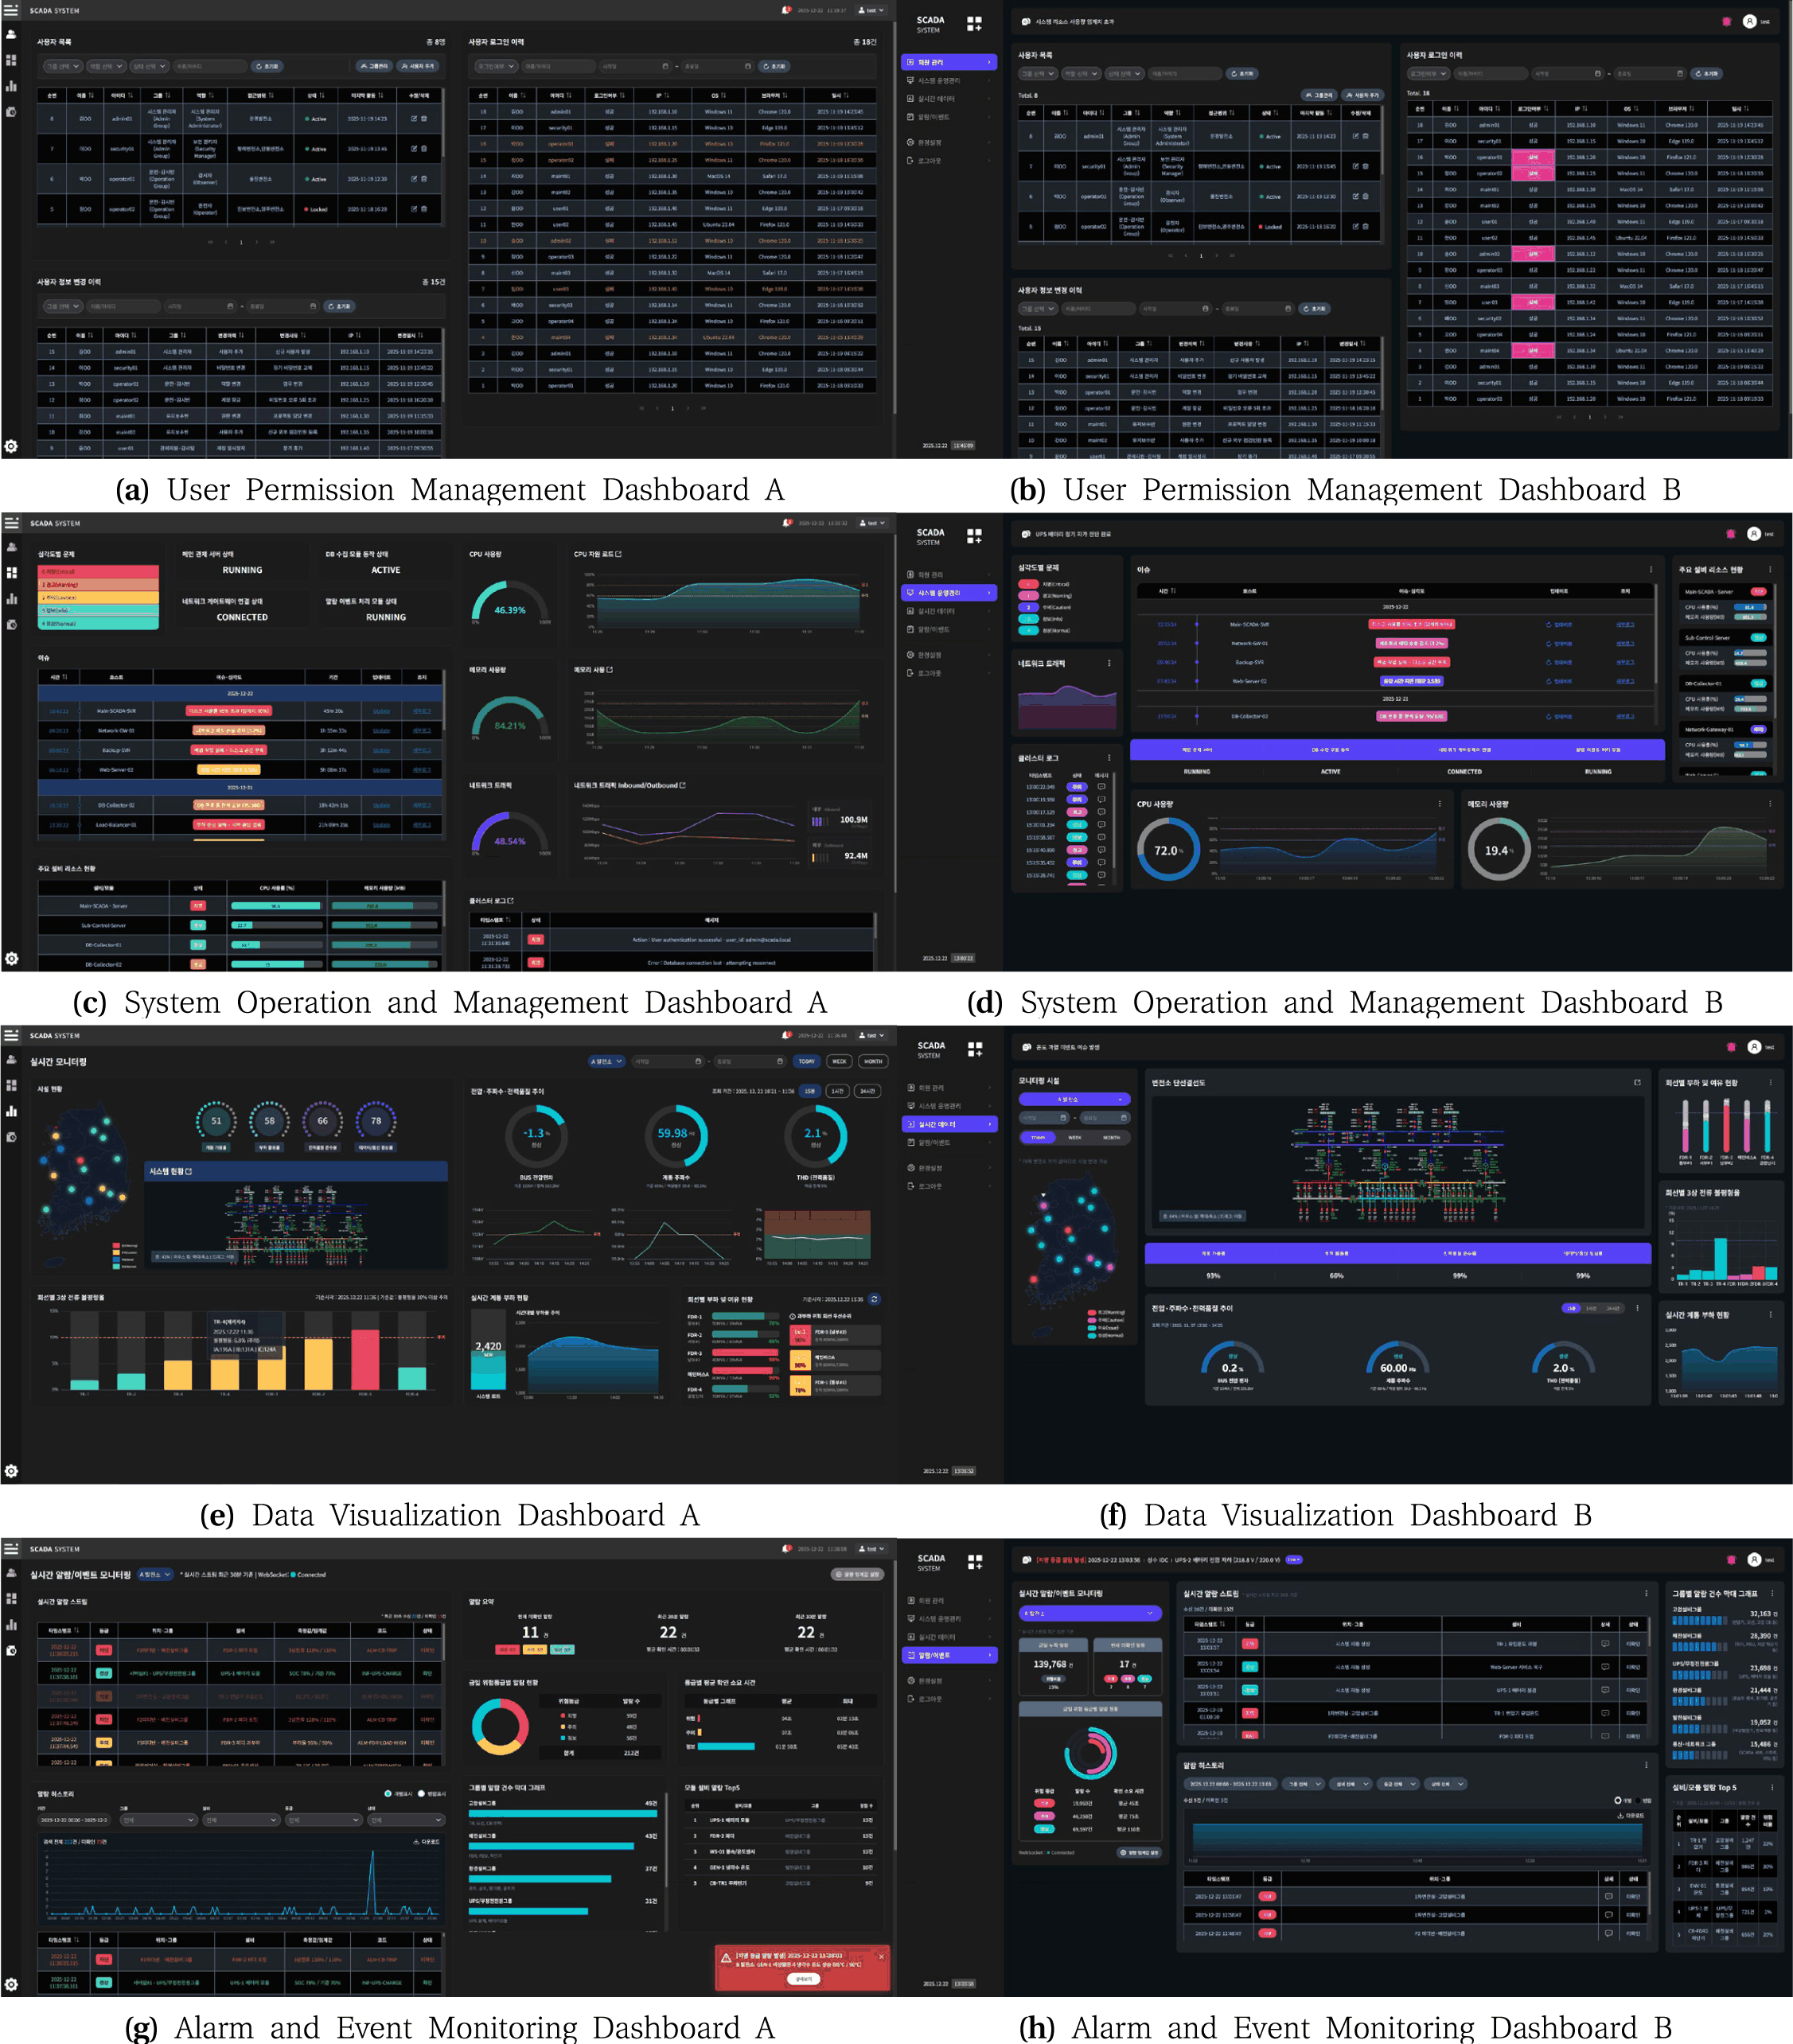1793x2044 pixels.
Task: Click search input in 사용자 목록, panel (a)
Action: tap(209, 66)
